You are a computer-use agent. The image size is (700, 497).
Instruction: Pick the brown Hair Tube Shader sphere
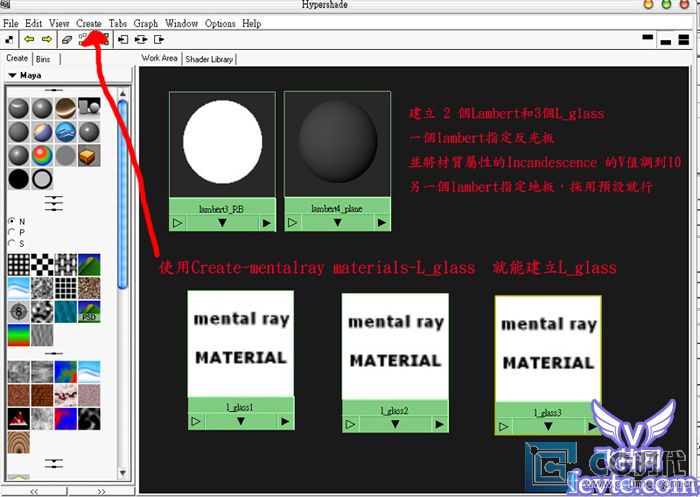pos(66,109)
